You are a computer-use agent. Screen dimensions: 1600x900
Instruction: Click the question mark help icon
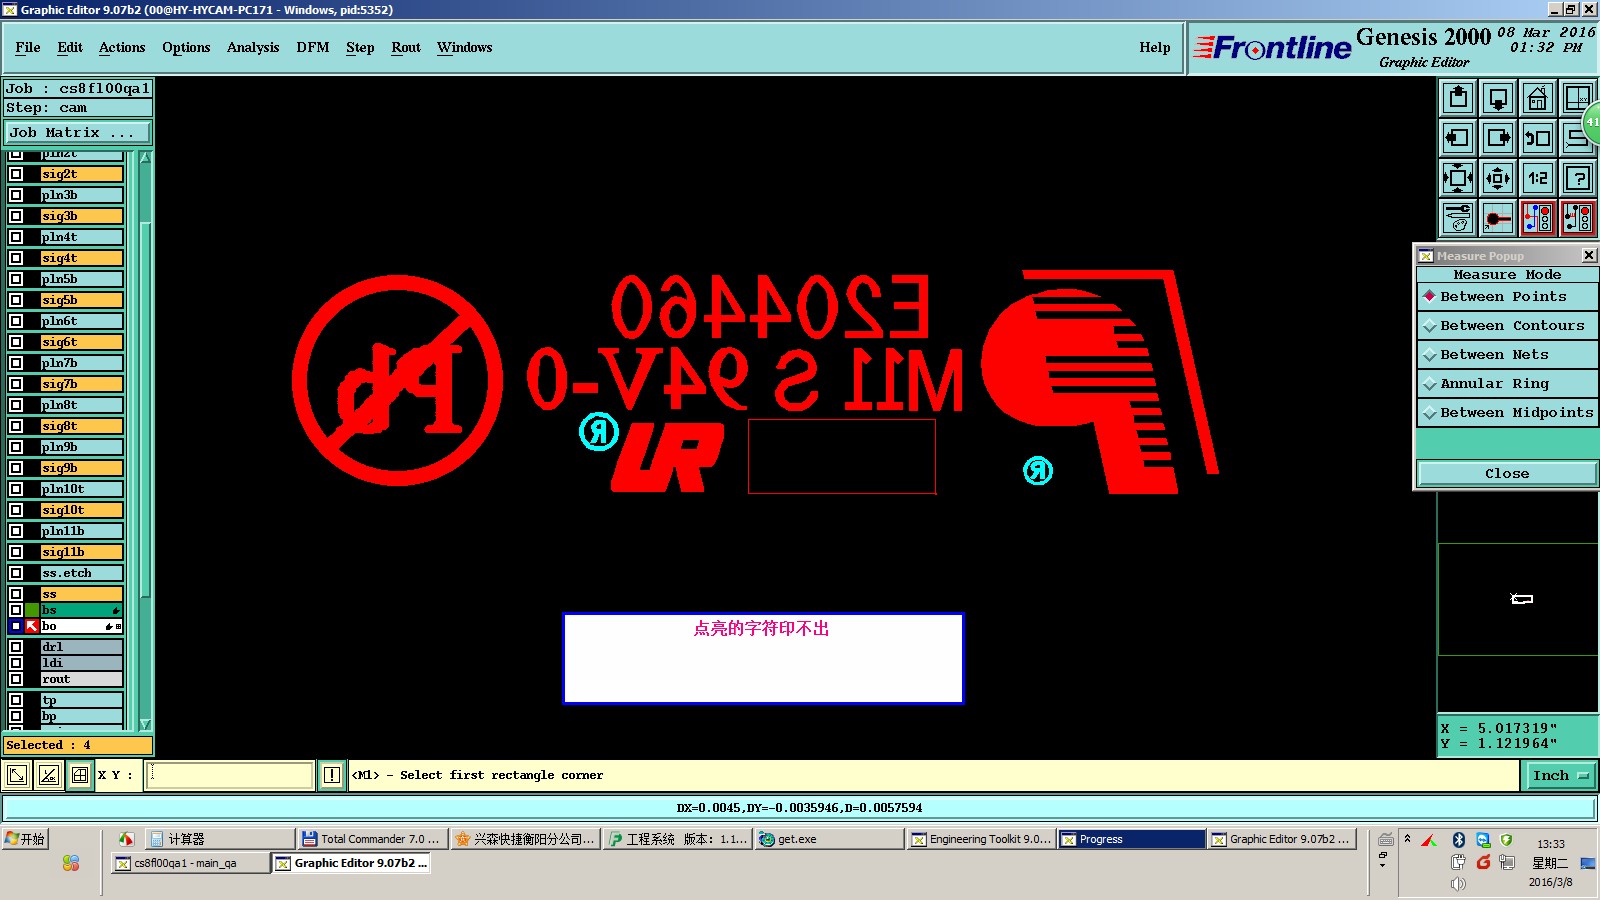click(1577, 178)
